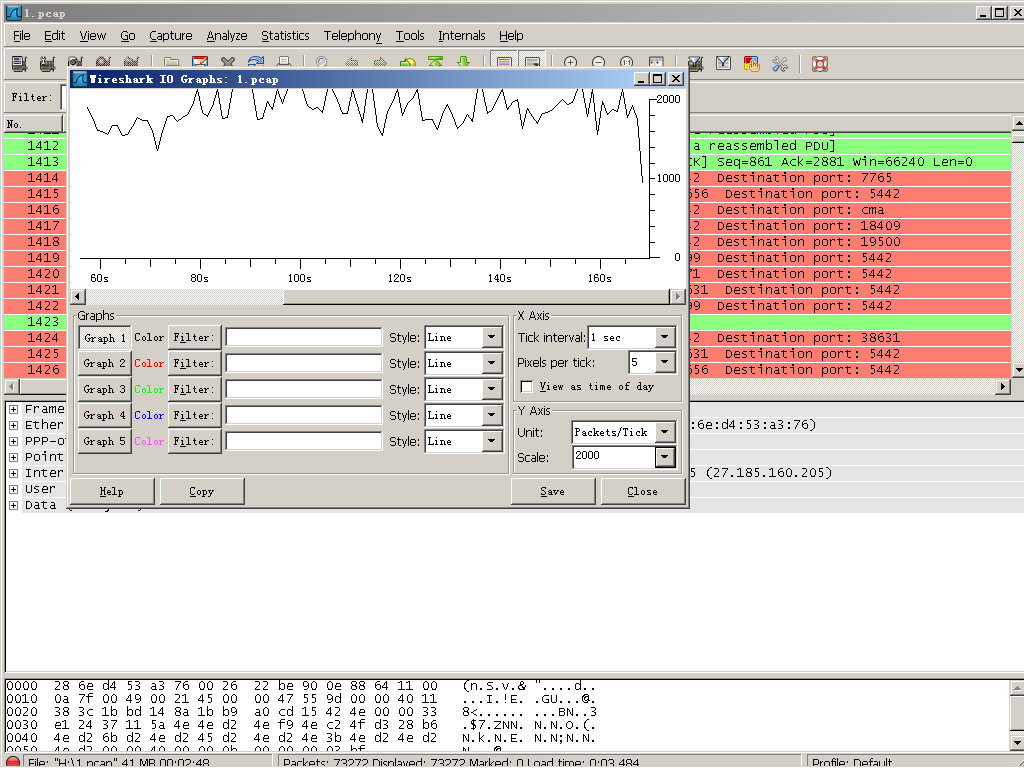Open display filters toolbar icon
Image resolution: width=1024 pixels, height=768 pixels.
tap(723, 63)
